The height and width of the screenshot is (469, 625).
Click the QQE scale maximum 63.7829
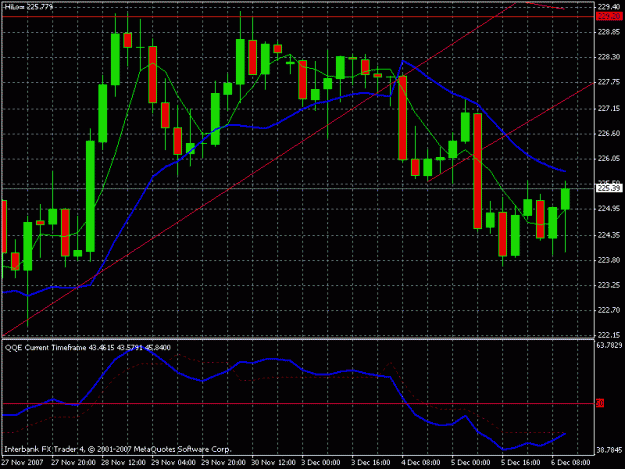coord(609,345)
